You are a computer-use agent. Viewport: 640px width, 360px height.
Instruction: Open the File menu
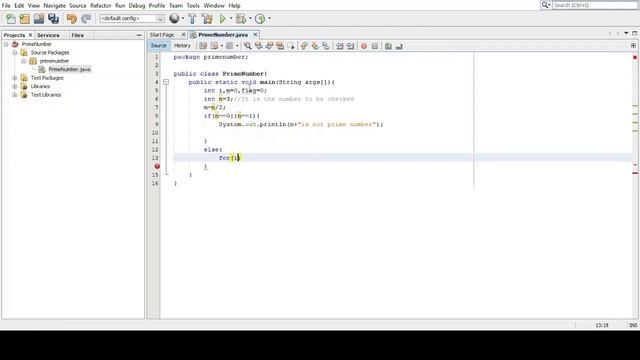[x=6, y=6]
